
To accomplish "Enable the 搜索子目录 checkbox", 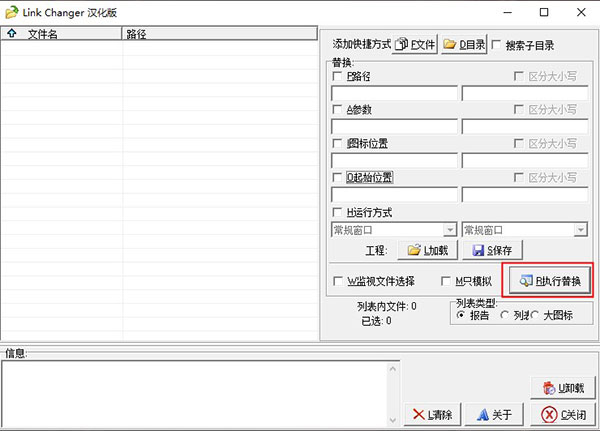I will click(x=496, y=45).
